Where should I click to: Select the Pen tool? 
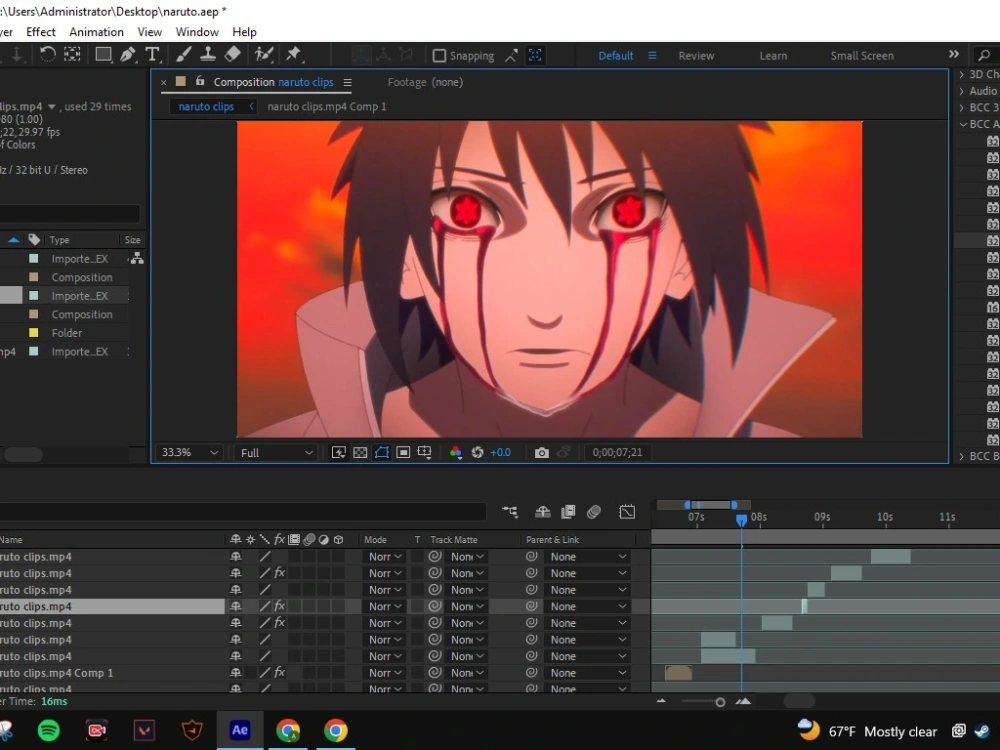127,53
